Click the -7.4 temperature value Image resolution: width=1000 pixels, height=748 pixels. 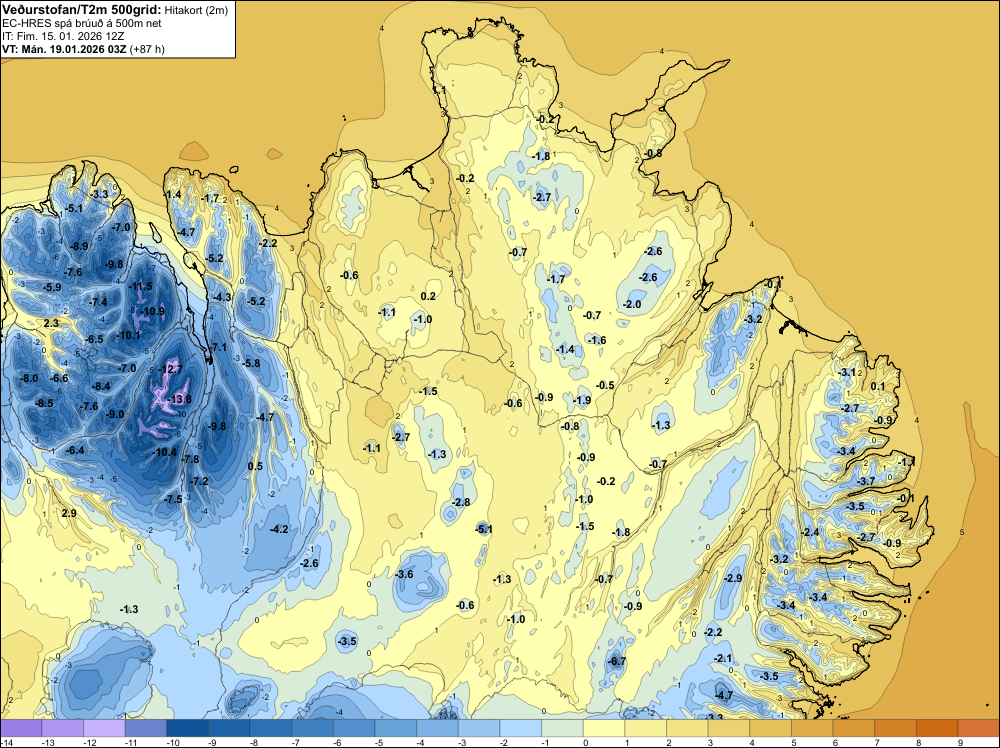tap(98, 302)
